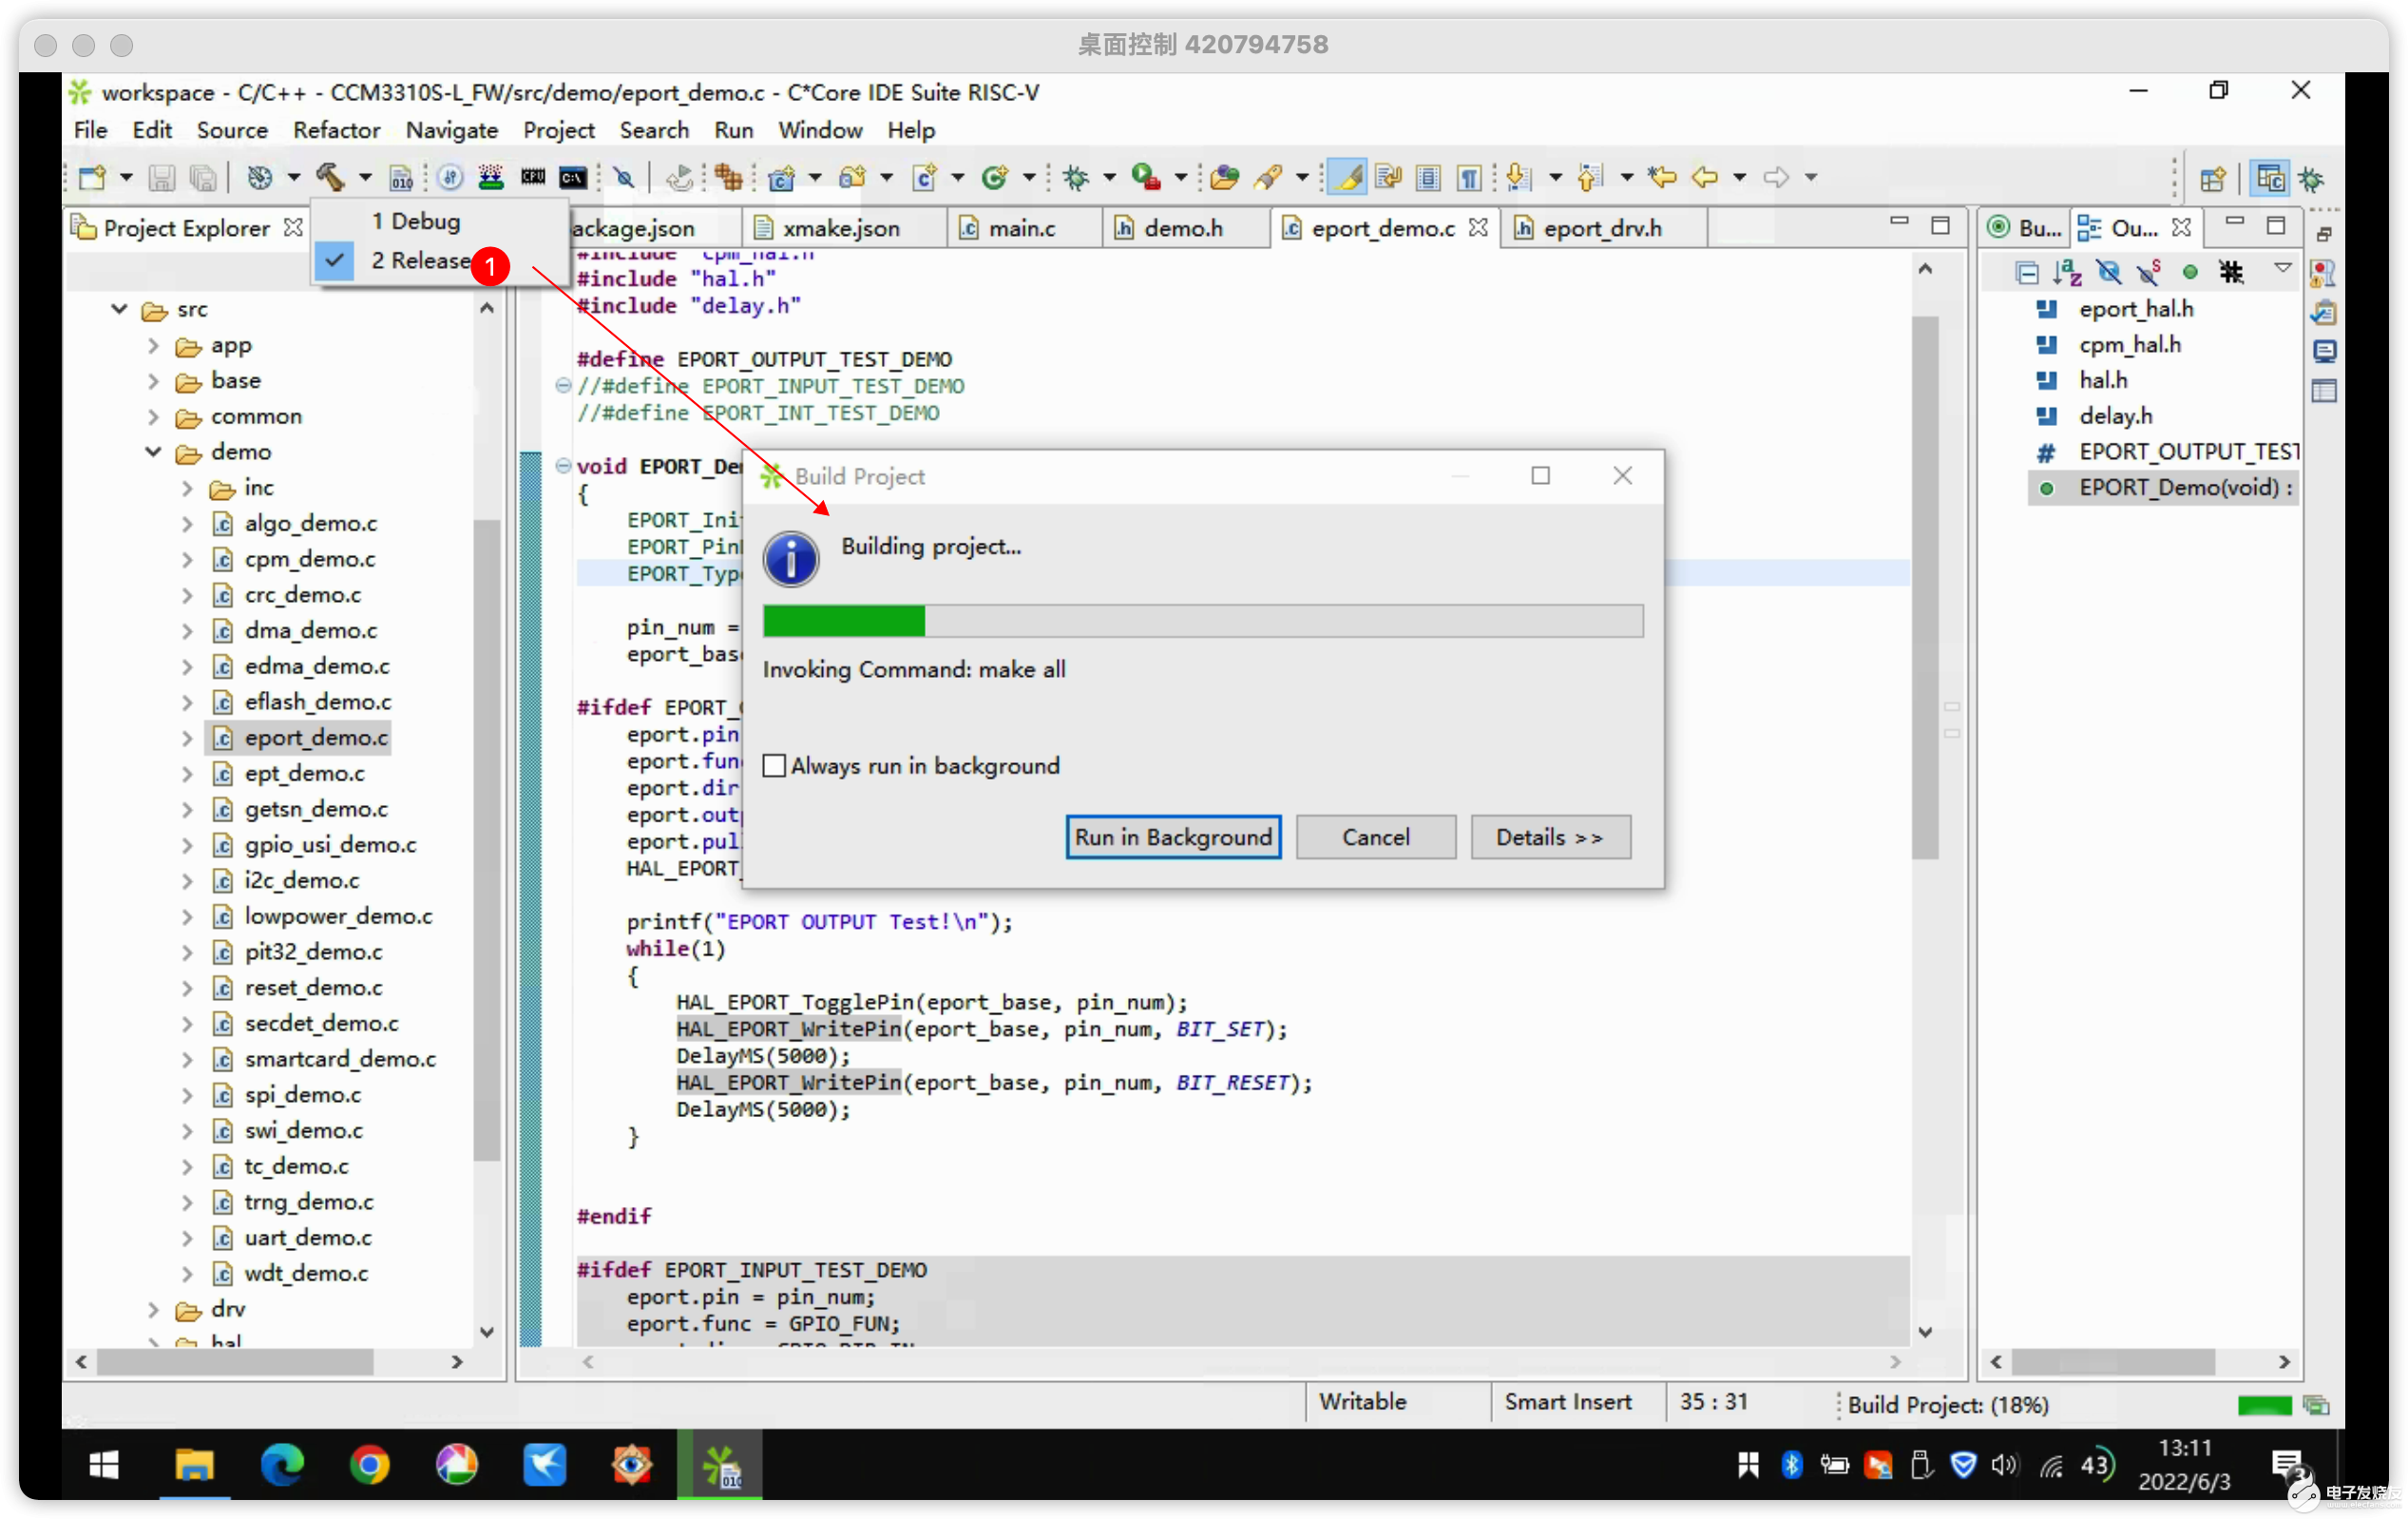Select eport_demo.c in Project Explorer
Viewport: 2408px width, 1519px height.
pos(316,737)
